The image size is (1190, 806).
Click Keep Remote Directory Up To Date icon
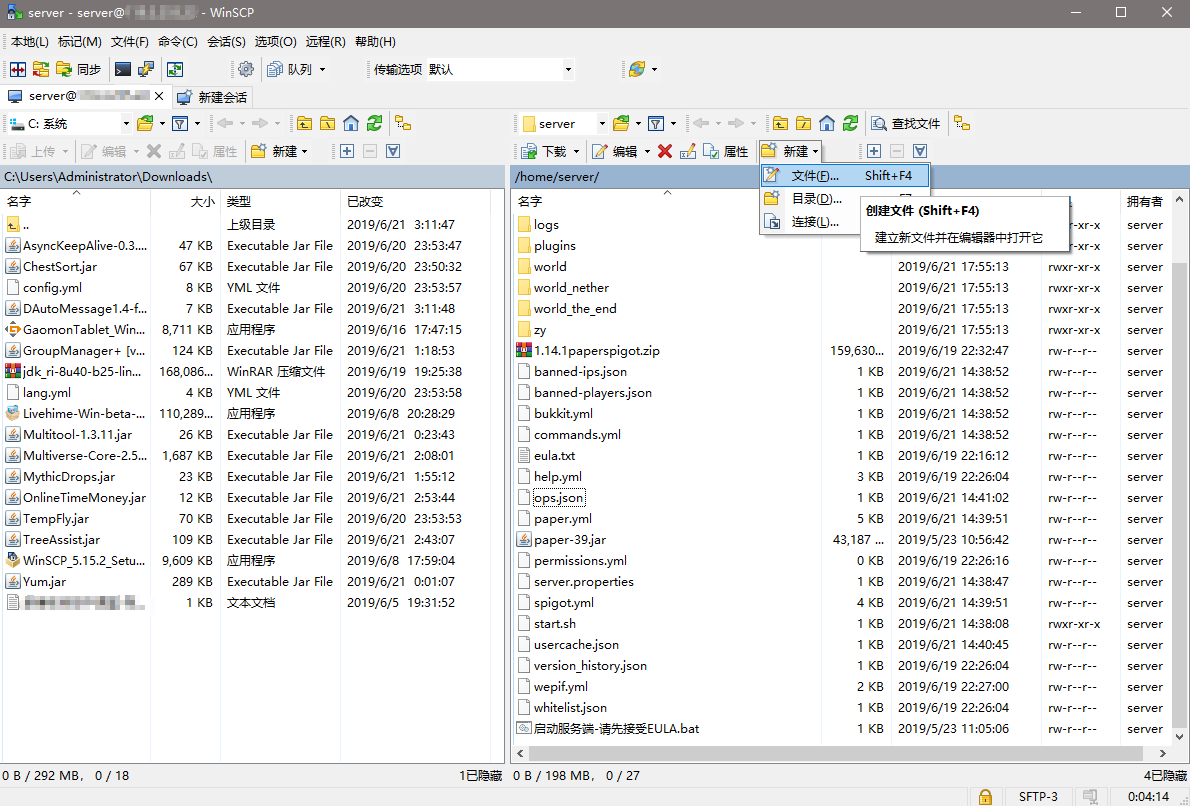pos(175,69)
